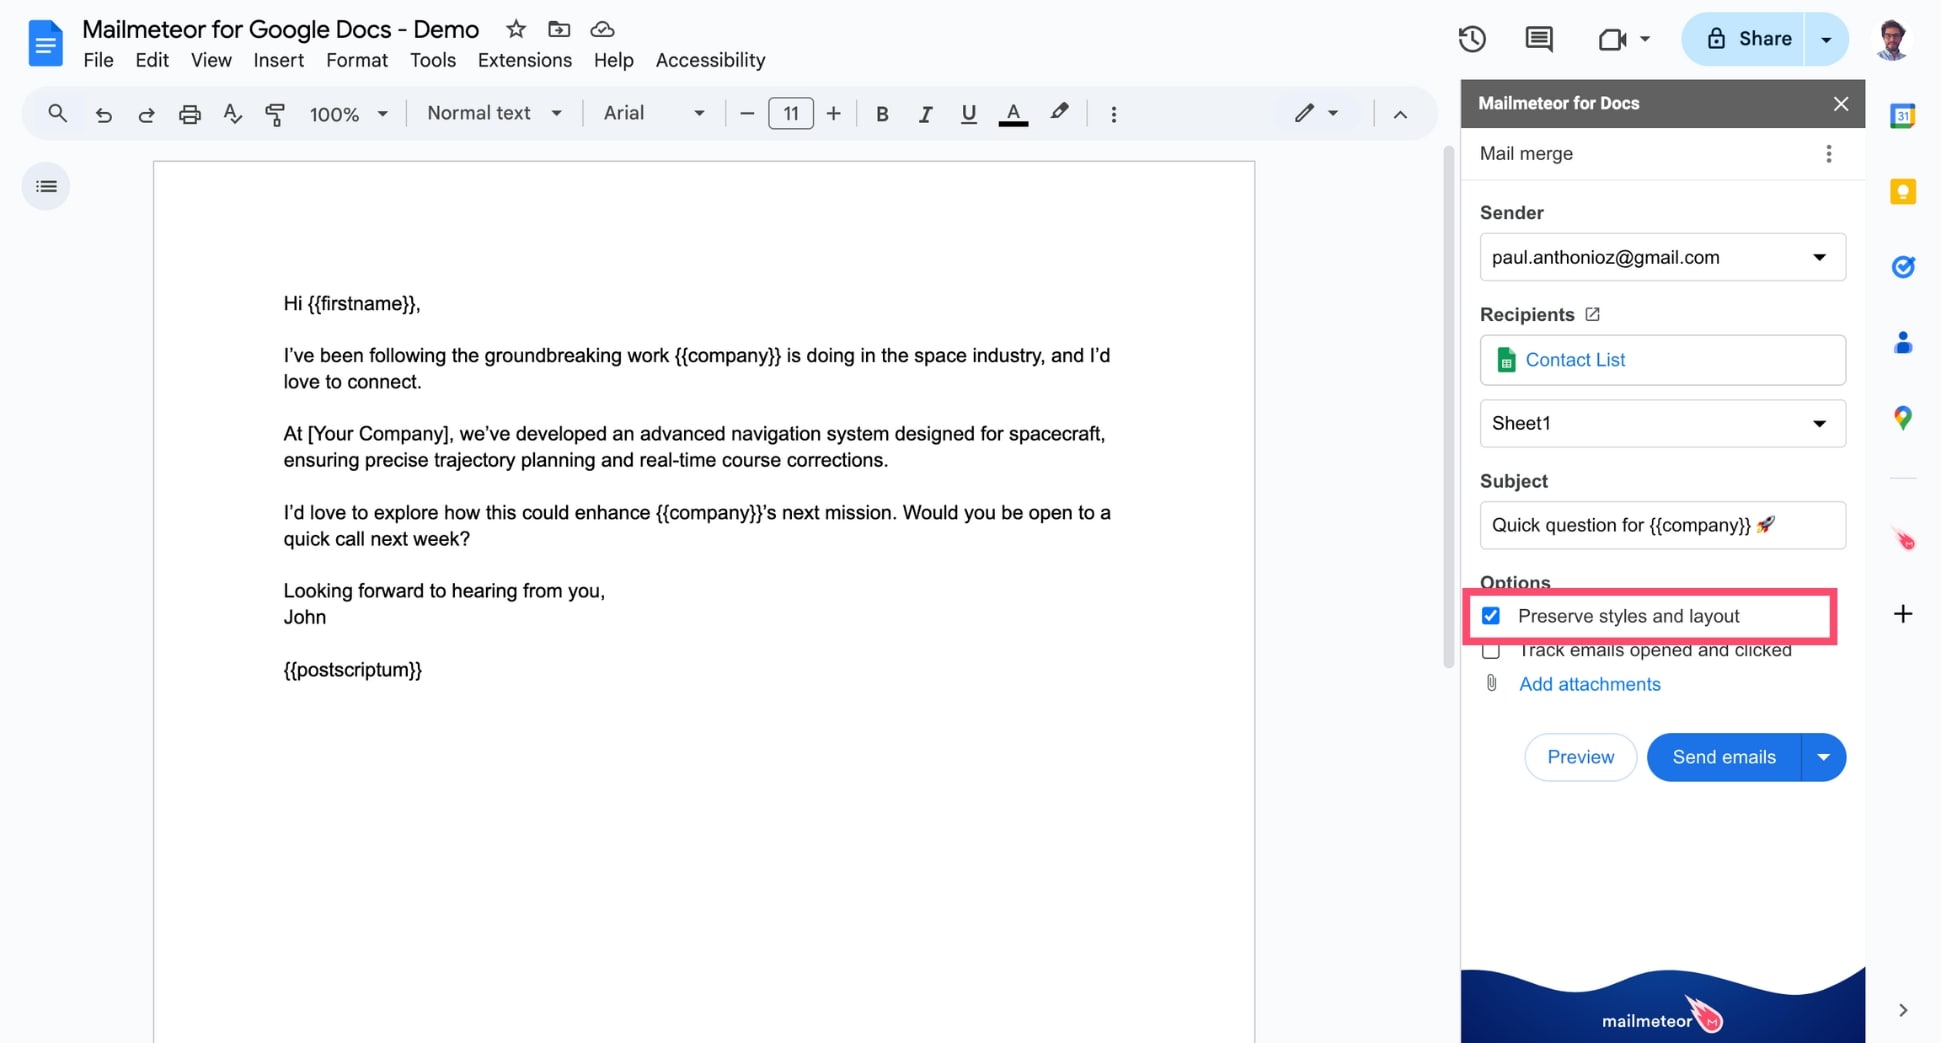1941x1043 pixels.
Task: Click the font size field
Action: pyautogui.click(x=790, y=114)
